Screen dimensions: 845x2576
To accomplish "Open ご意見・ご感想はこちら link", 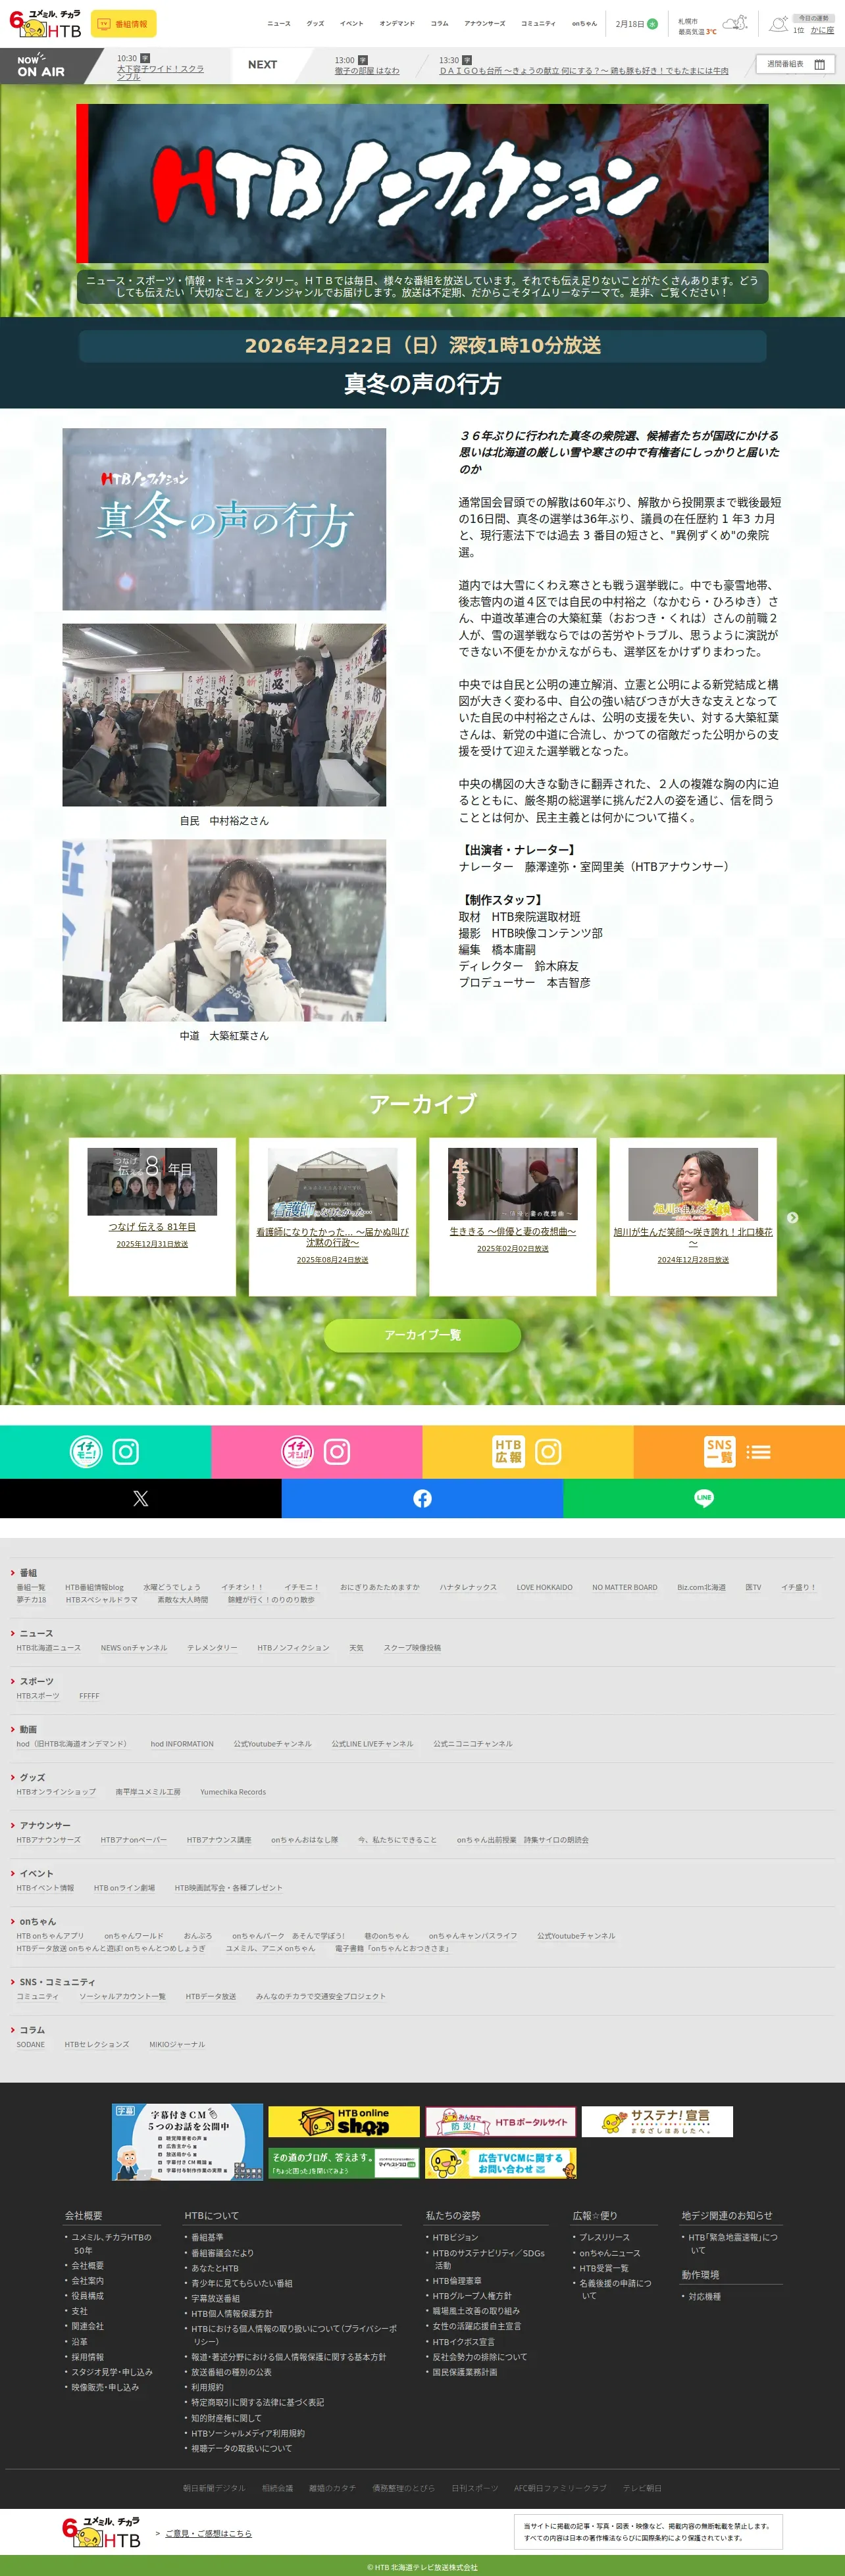I will click(208, 2533).
